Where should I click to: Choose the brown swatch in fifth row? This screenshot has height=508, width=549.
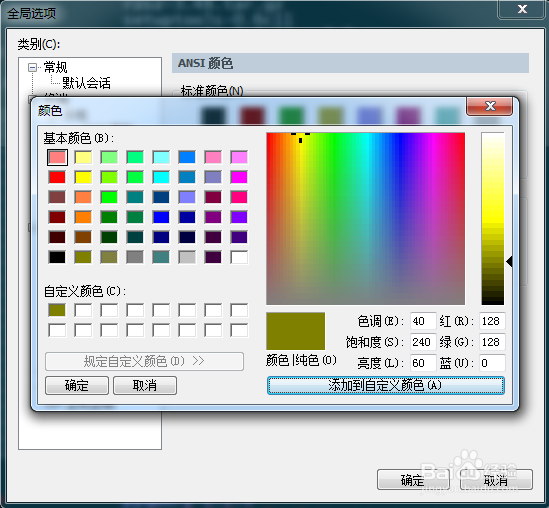click(83, 237)
